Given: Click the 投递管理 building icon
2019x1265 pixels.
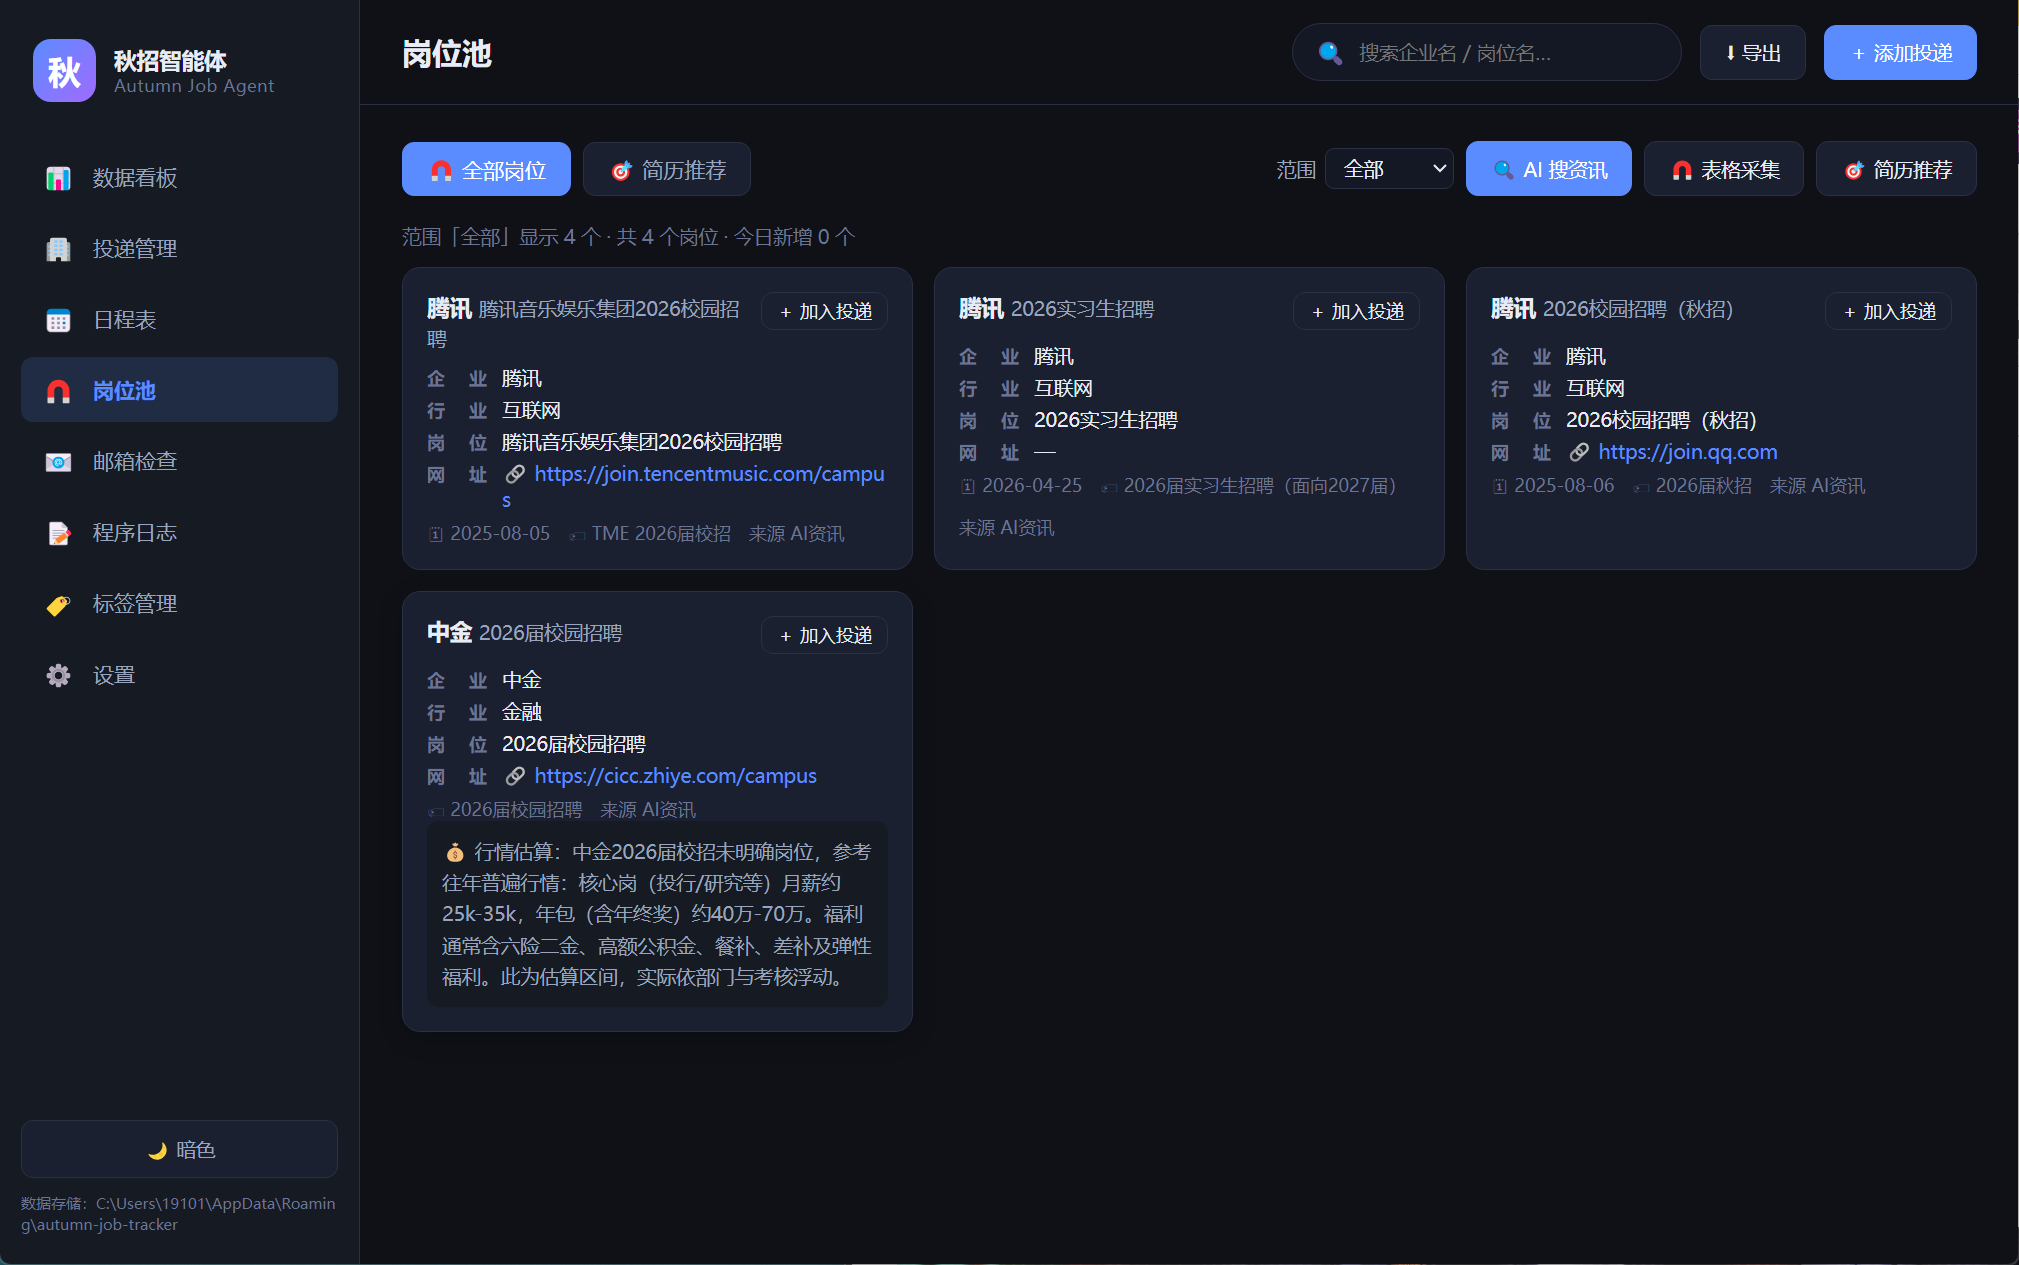Looking at the screenshot, I should [x=58, y=249].
